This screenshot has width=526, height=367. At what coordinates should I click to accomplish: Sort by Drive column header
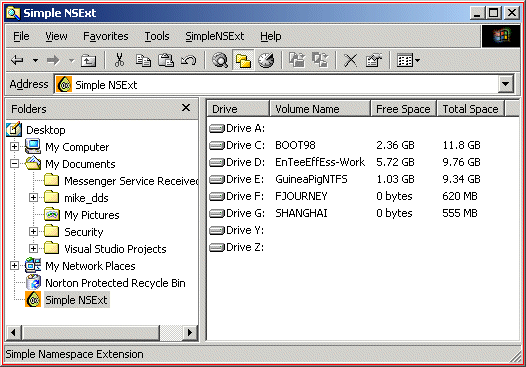click(238, 109)
